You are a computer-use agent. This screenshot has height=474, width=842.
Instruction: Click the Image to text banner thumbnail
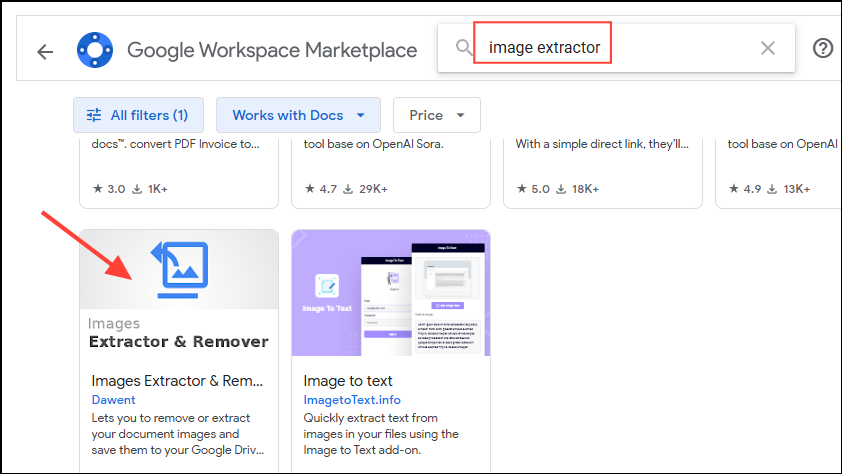coord(391,293)
